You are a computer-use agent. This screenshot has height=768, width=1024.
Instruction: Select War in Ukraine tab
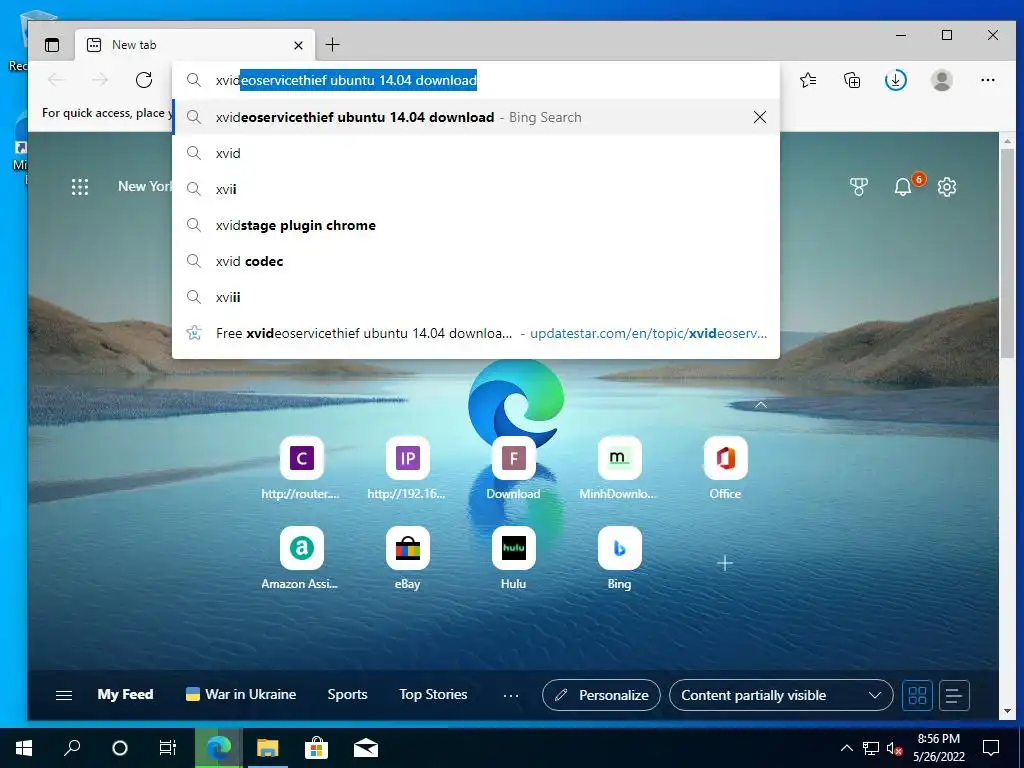pos(241,694)
